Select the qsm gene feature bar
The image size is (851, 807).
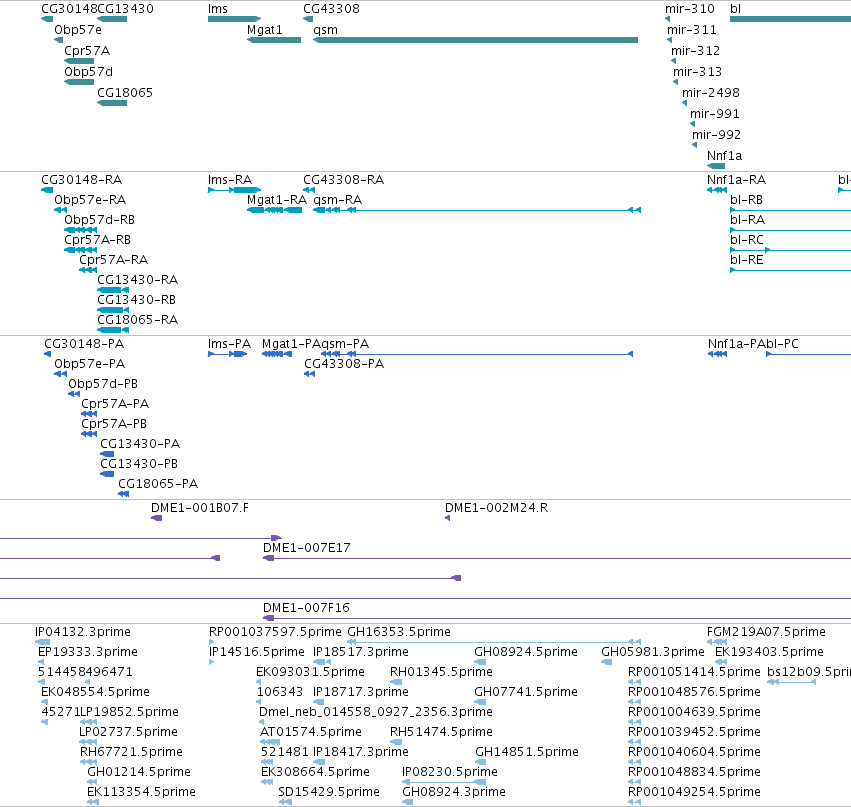[x=475, y=40]
